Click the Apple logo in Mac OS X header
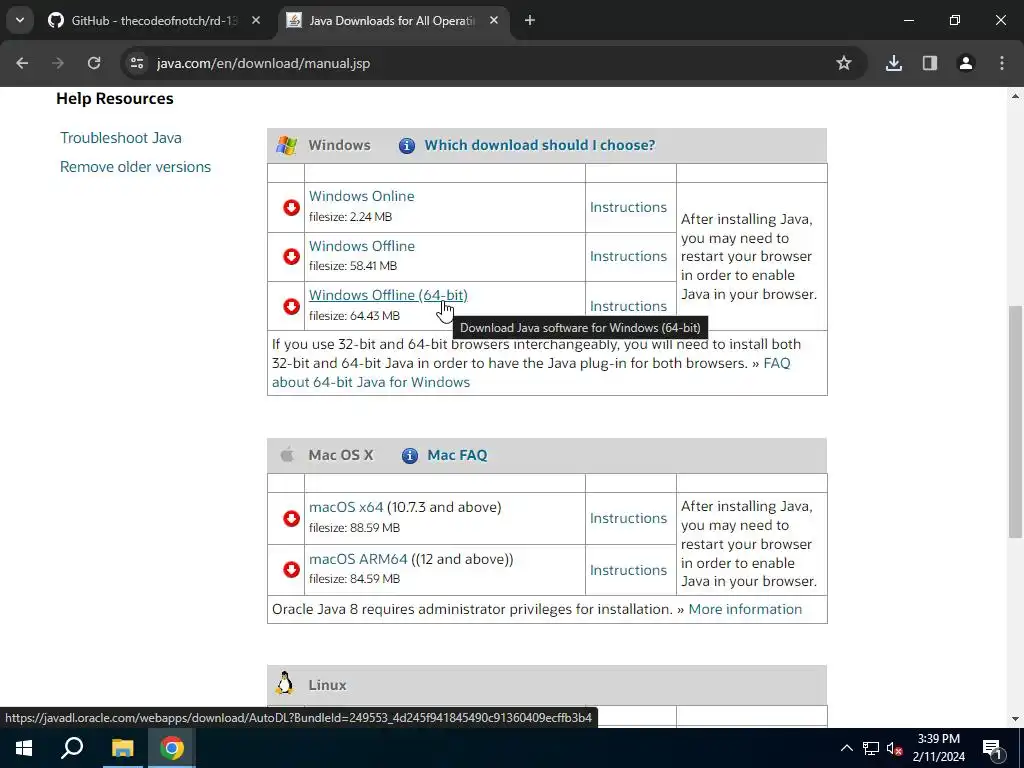 (x=287, y=455)
